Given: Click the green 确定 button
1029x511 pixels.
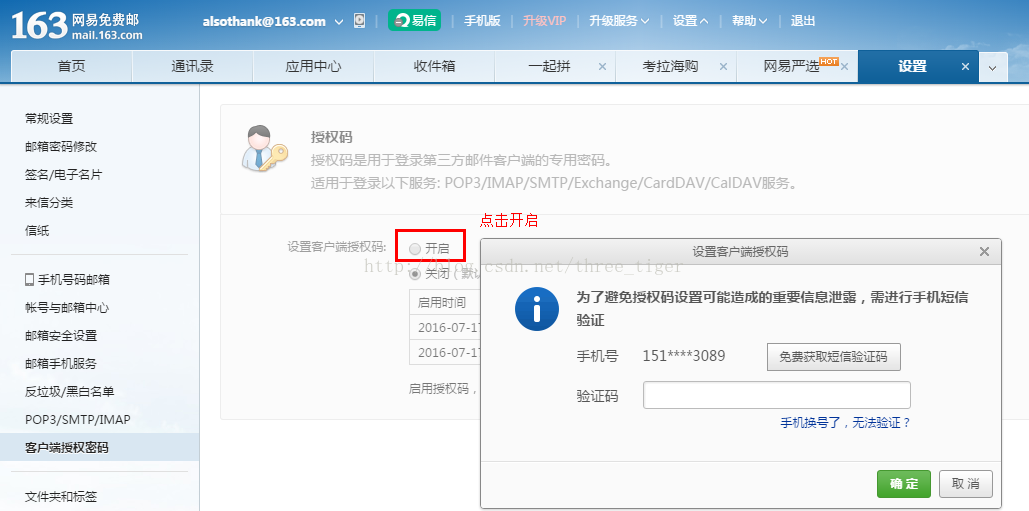Looking at the screenshot, I should pos(904,484).
